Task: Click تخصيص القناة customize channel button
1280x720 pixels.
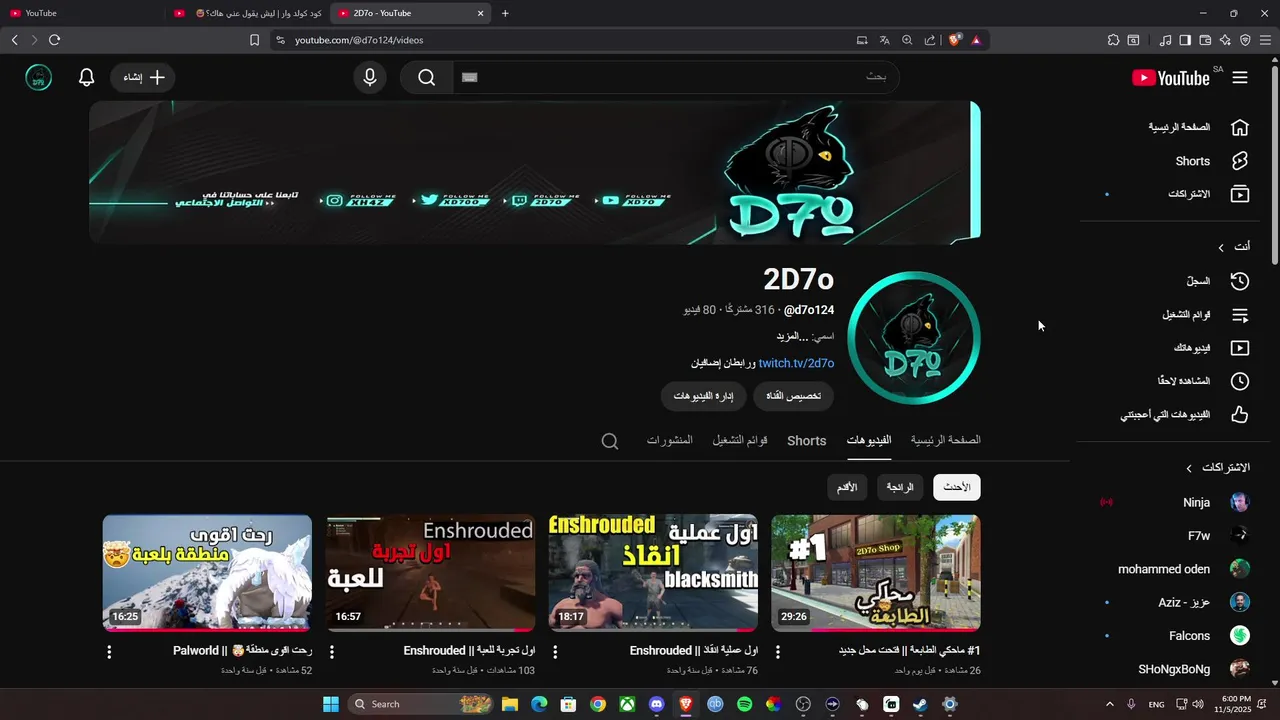Action: 793,396
